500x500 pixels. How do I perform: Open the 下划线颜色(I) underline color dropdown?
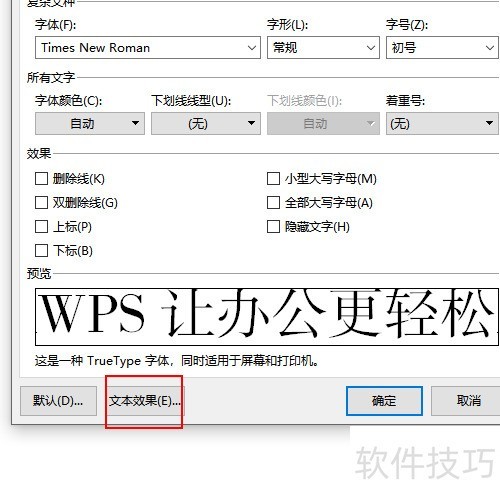[323, 124]
